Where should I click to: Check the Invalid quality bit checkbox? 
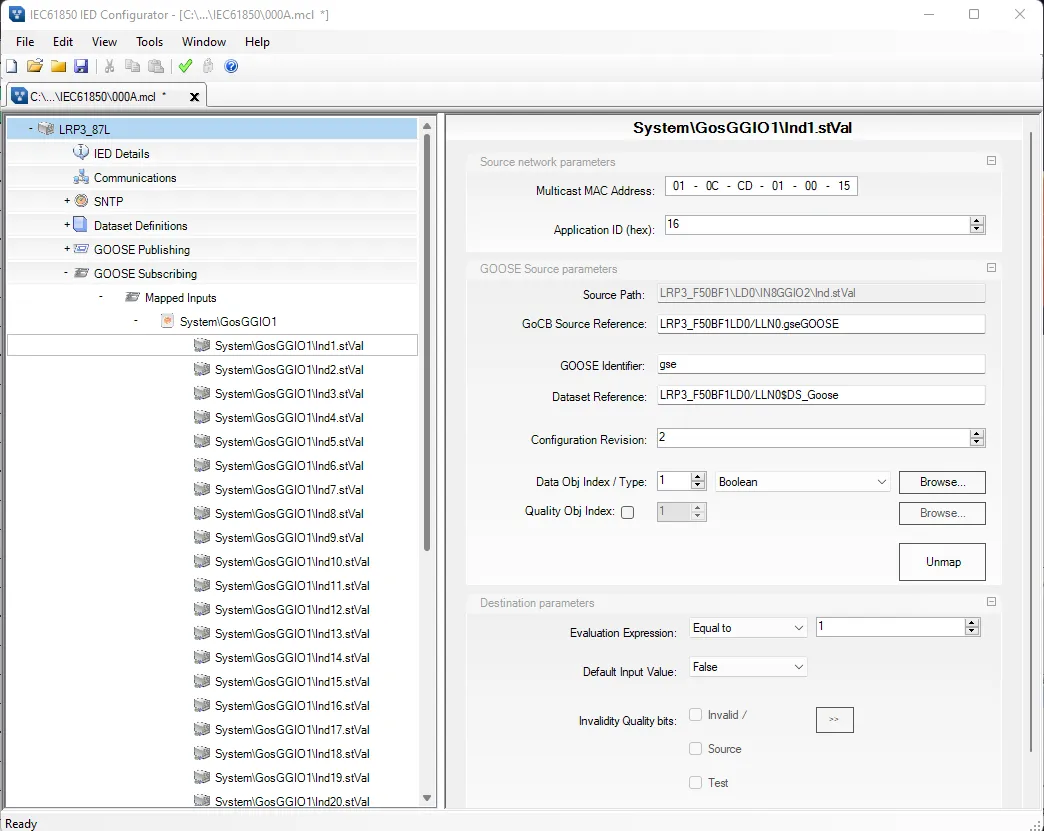pyautogui.click(x=696, y=714)
